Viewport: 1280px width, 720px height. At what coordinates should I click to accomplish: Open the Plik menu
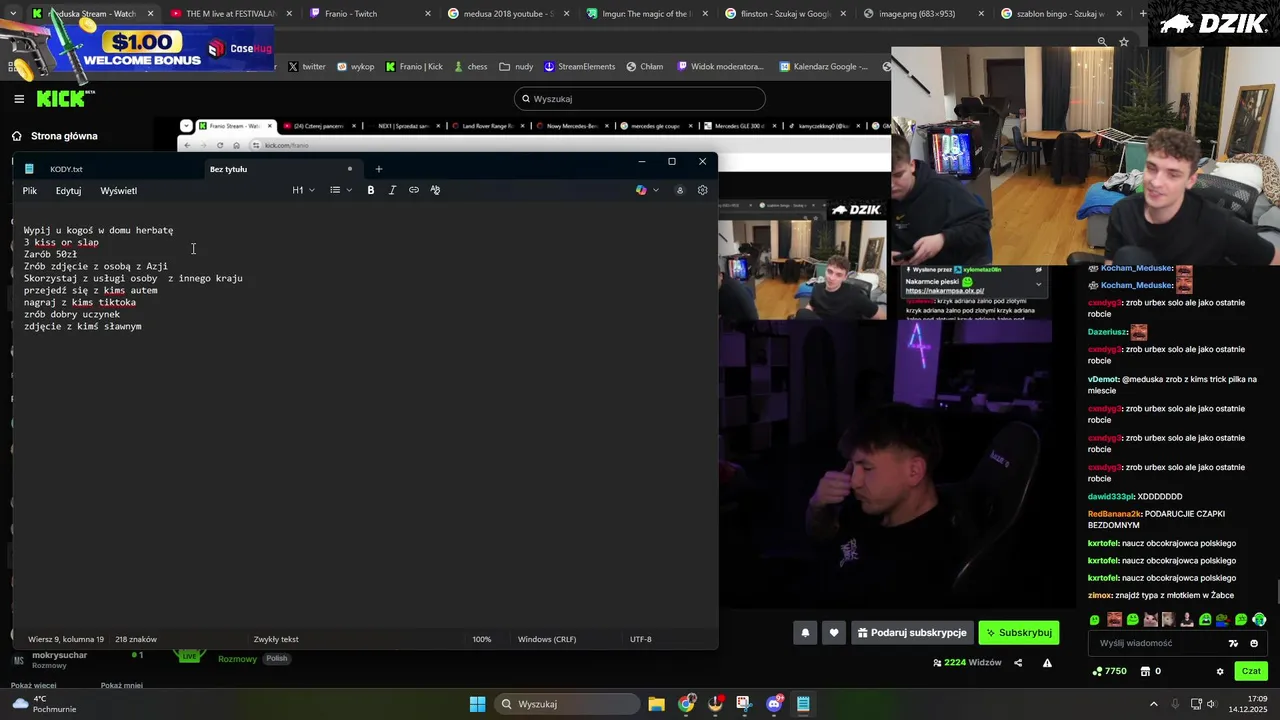(30, 190)
